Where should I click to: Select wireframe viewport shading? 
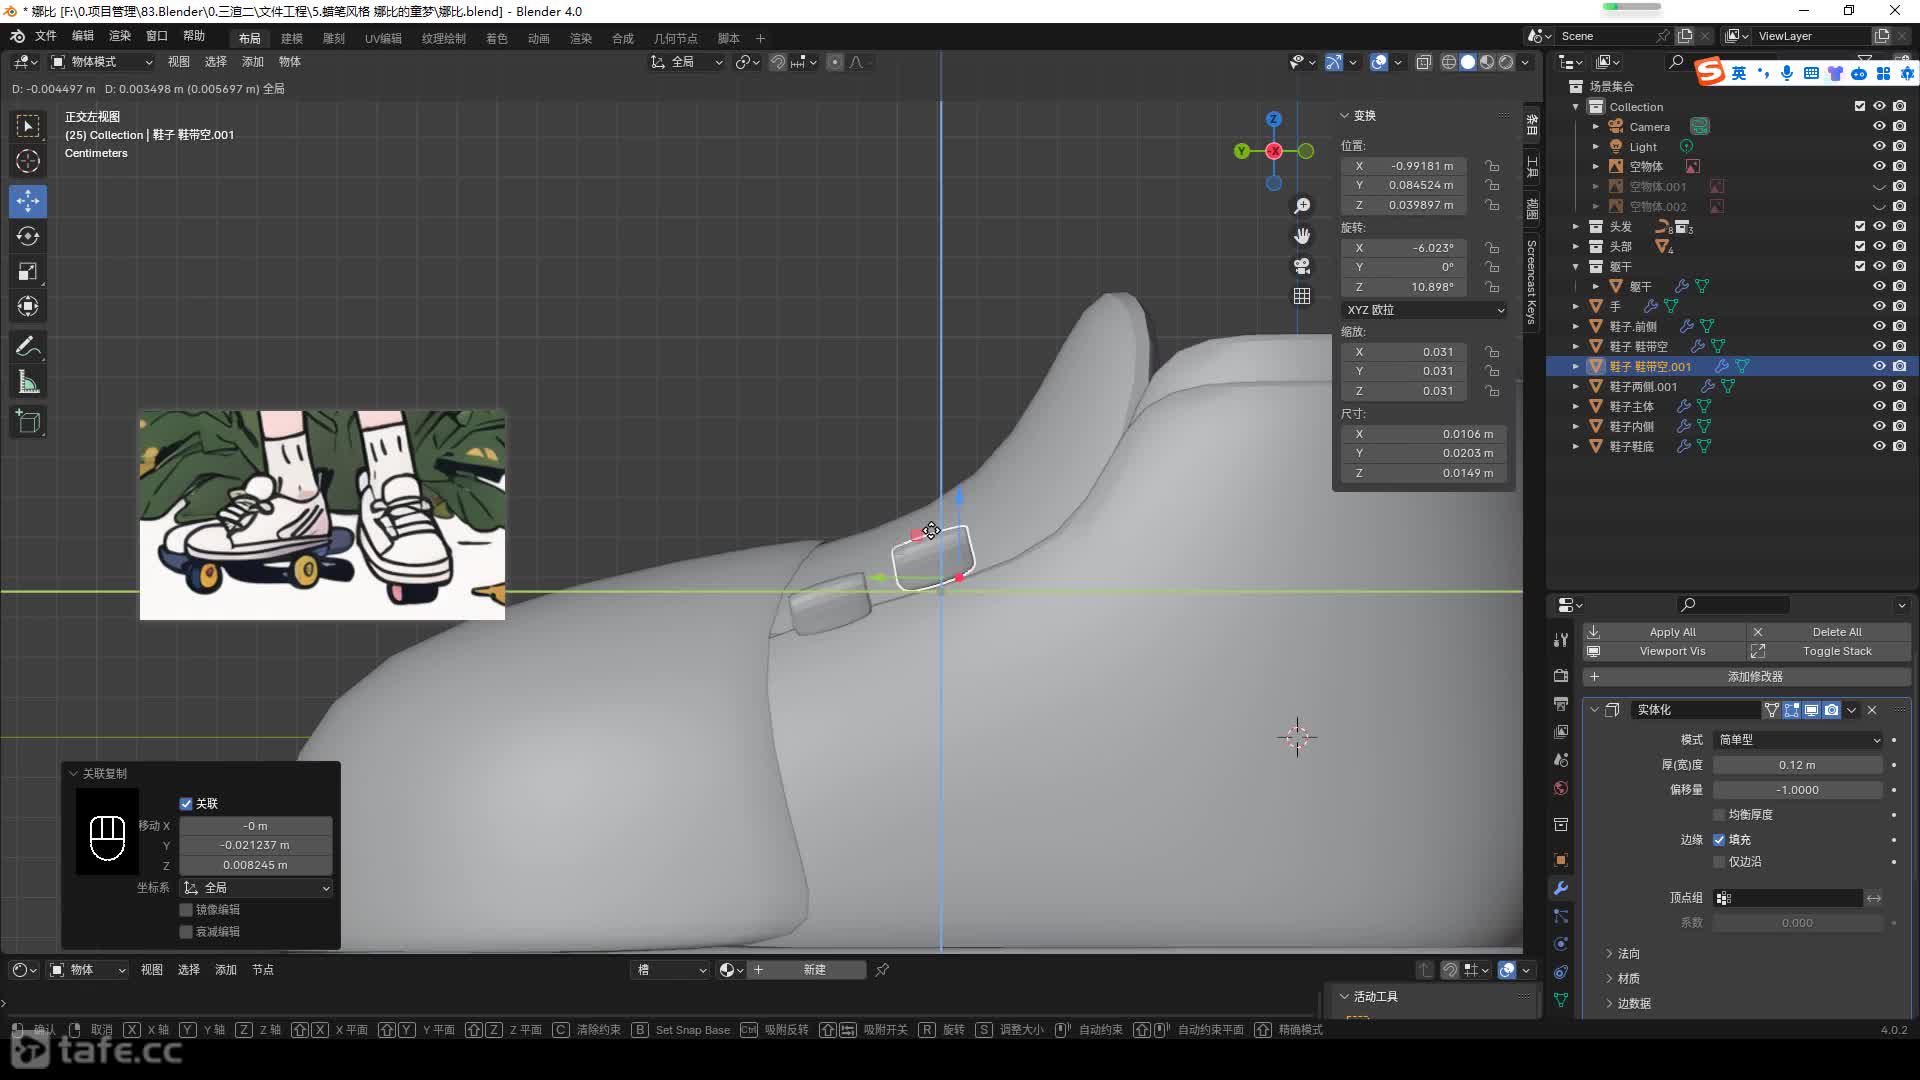coord(1448,62)
